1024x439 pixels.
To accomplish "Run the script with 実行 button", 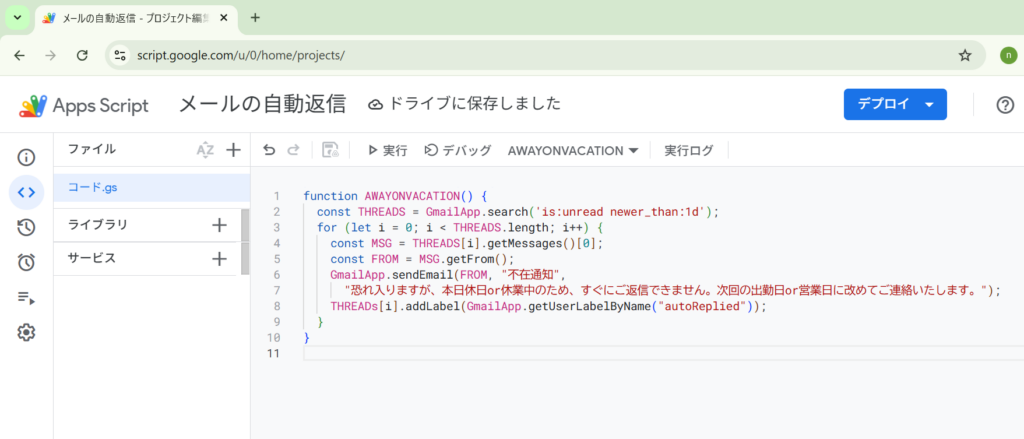I will (387, 150).
